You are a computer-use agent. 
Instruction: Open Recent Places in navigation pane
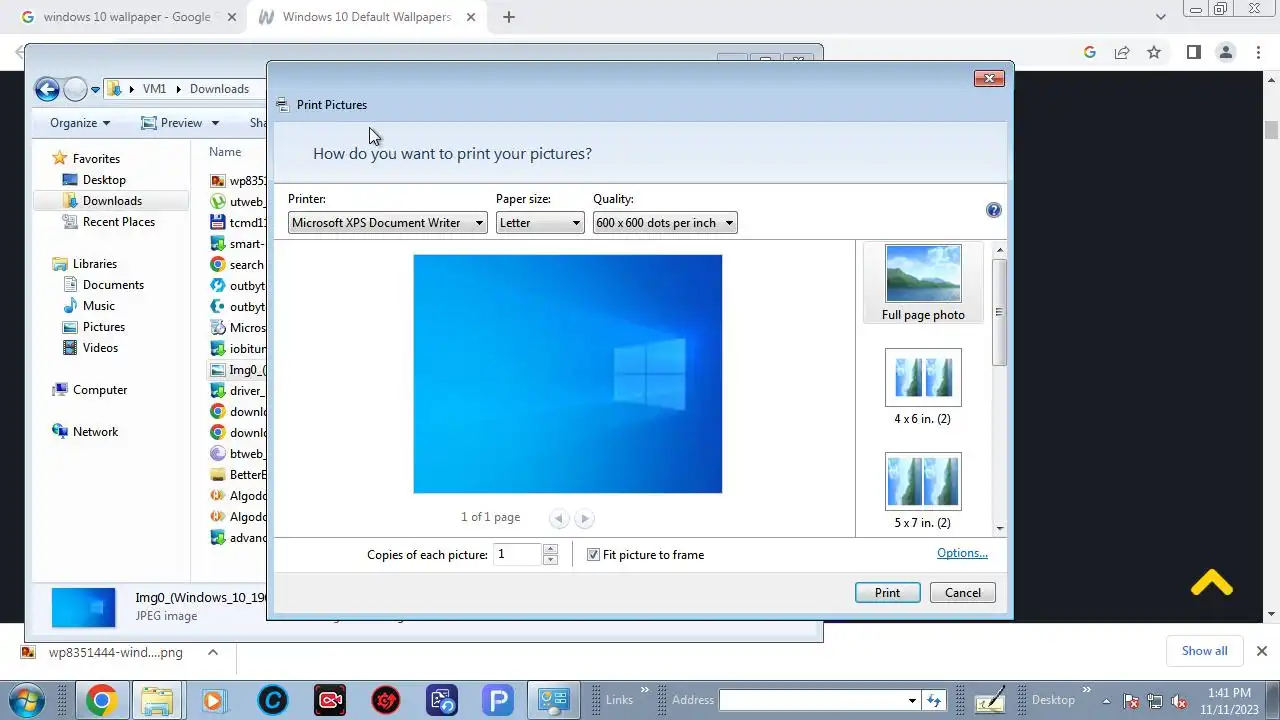[118, 222]
